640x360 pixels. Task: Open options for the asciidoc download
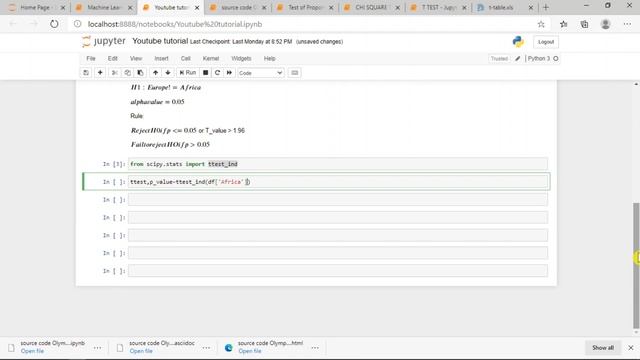(206, 348)
